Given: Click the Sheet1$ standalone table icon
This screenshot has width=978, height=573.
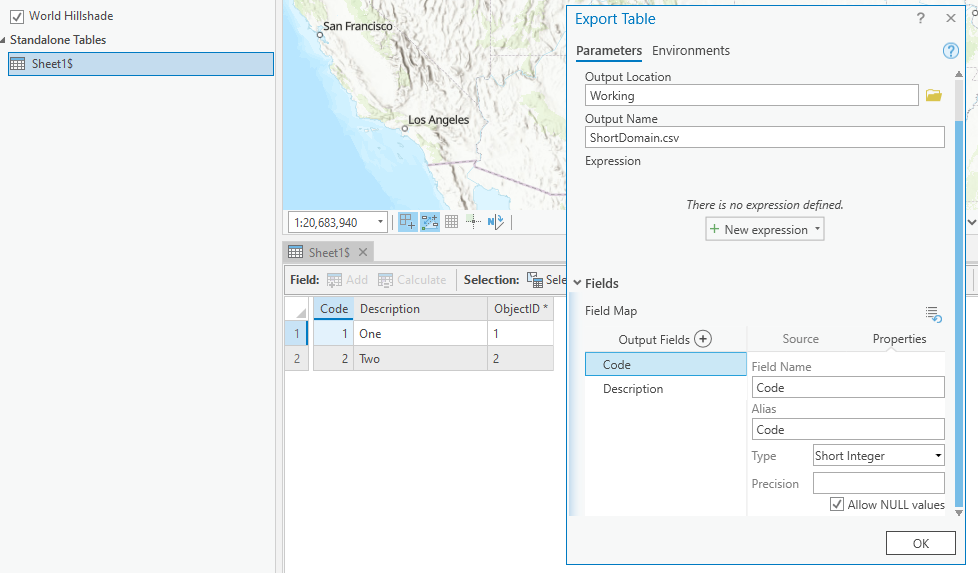Looking at the screenshot, I should coord(18,64).
